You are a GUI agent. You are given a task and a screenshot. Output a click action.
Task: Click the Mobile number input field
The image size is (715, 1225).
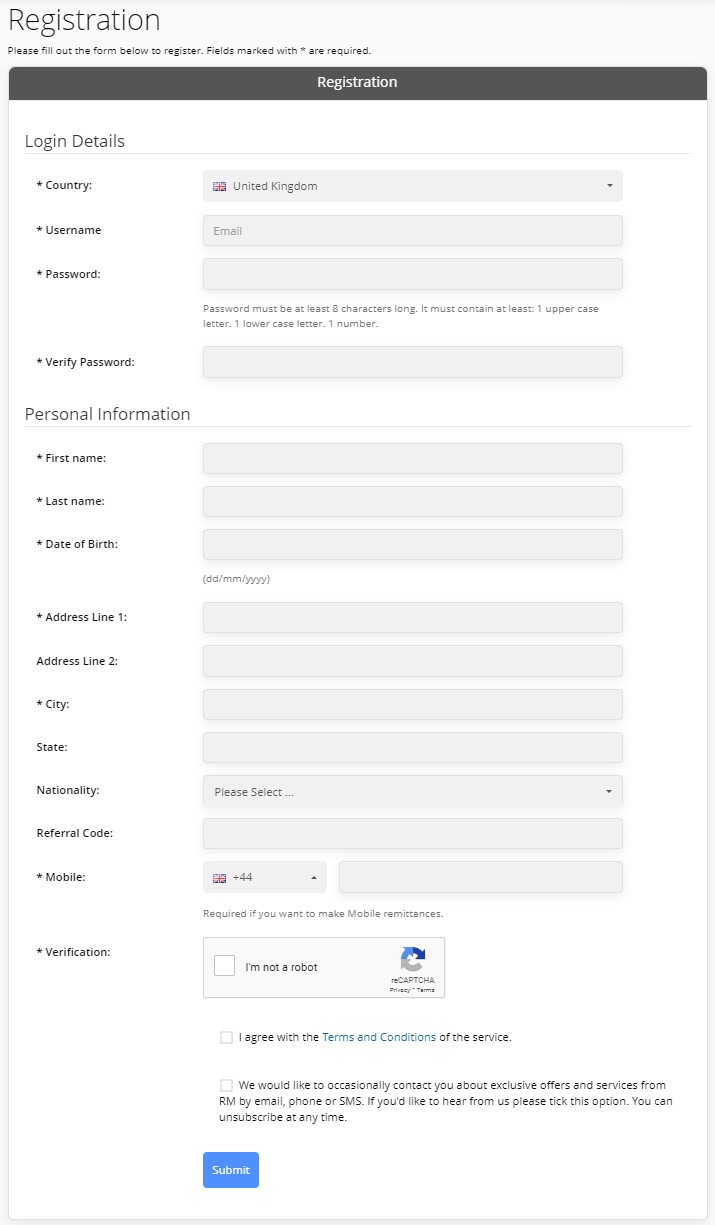pos(481,877)
